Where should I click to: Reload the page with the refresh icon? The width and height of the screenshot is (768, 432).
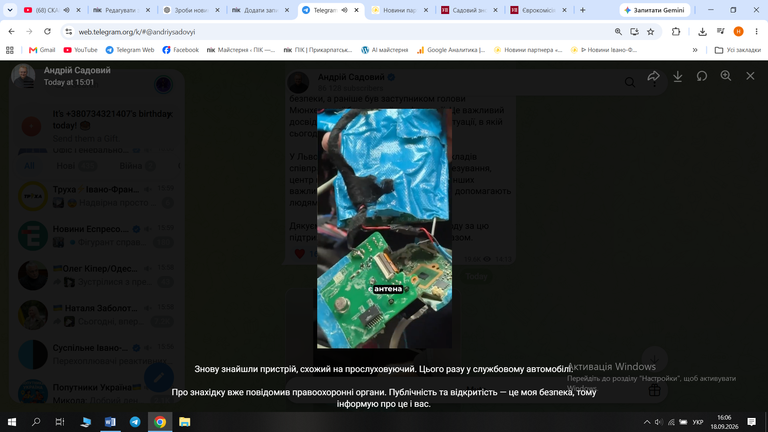point(48,31)
